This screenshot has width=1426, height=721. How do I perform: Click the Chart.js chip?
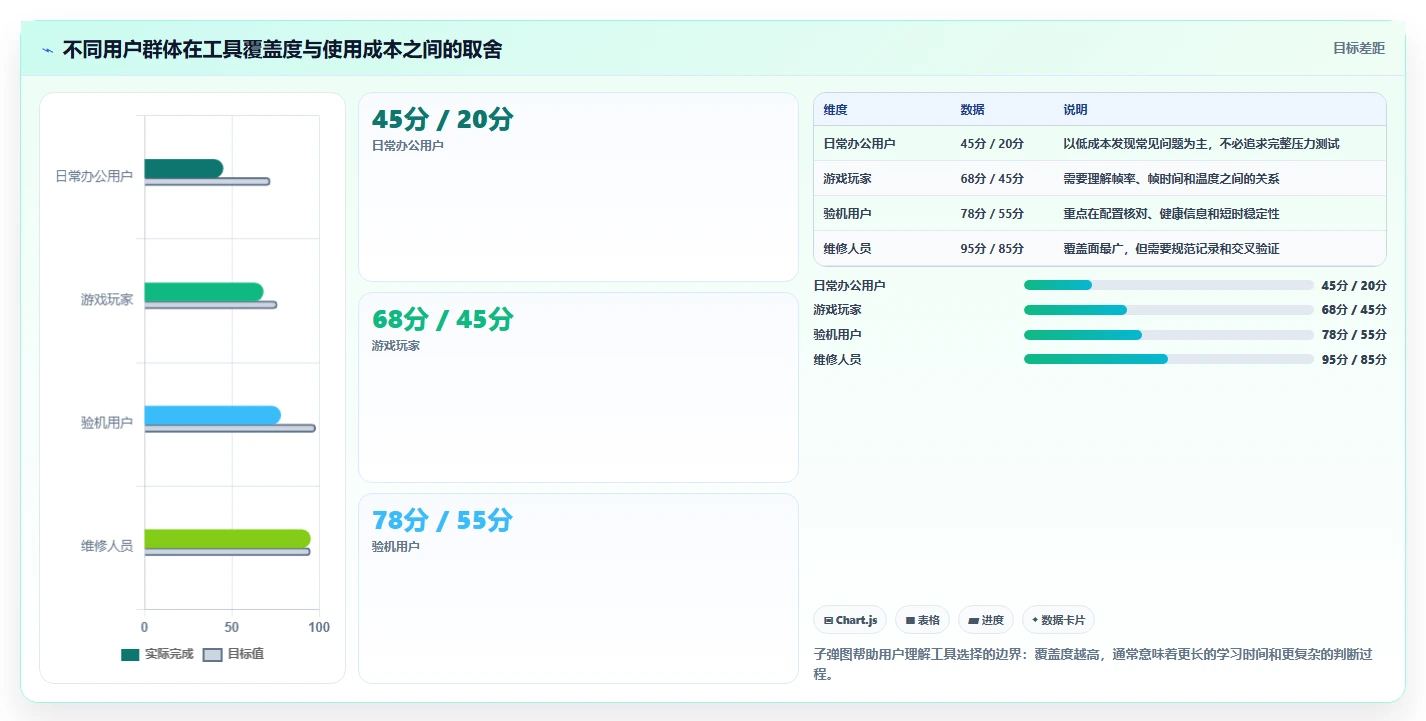point(850,620)
